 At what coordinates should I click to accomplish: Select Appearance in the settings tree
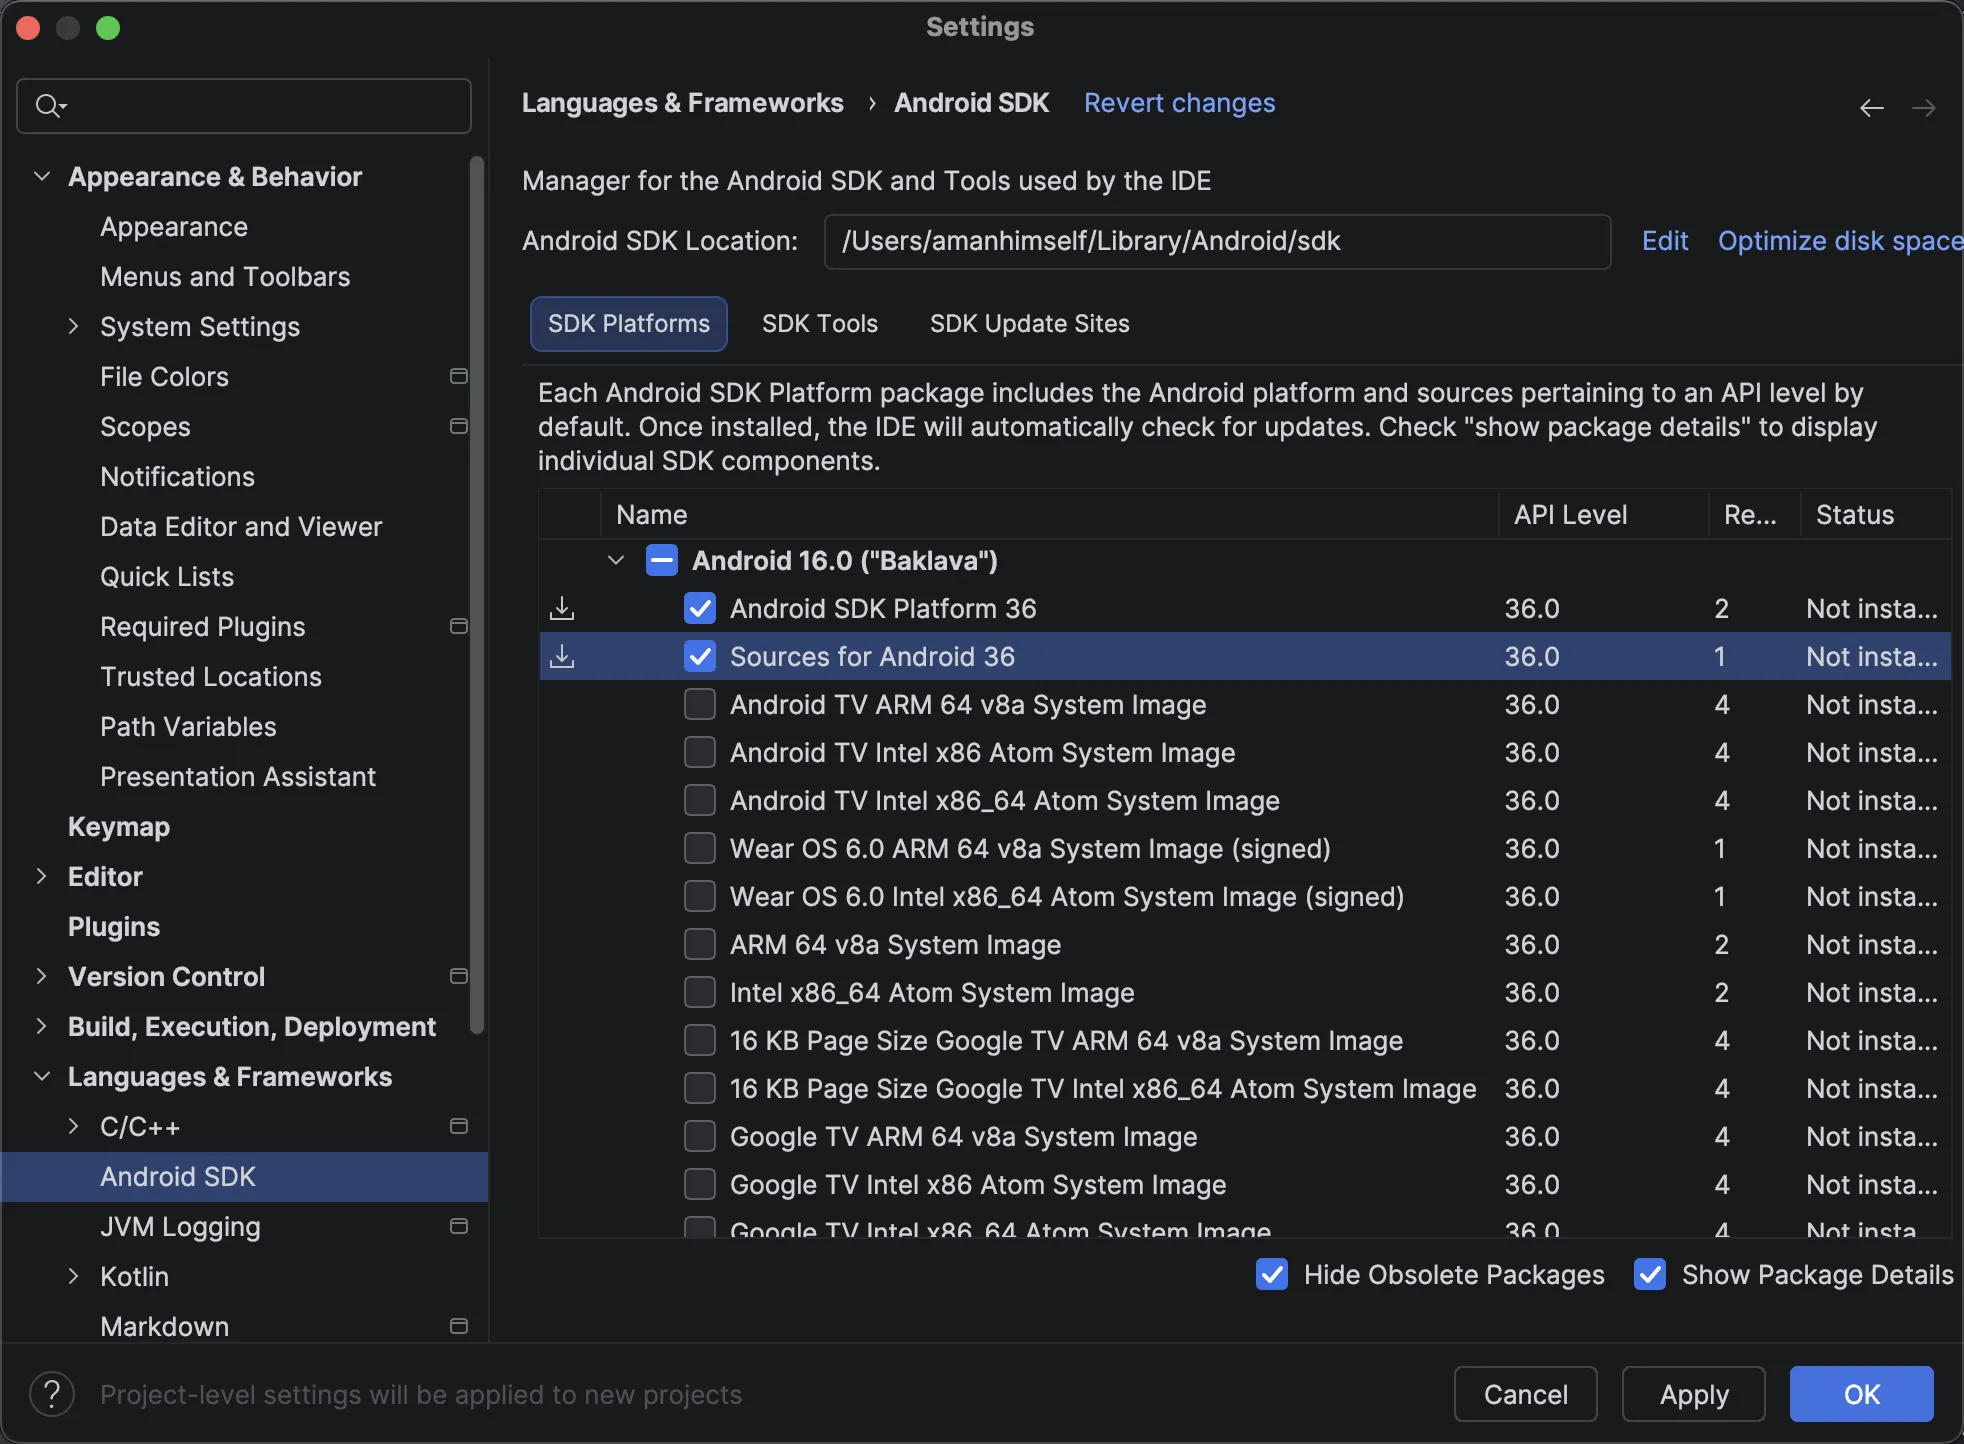(x=174, y=227)
